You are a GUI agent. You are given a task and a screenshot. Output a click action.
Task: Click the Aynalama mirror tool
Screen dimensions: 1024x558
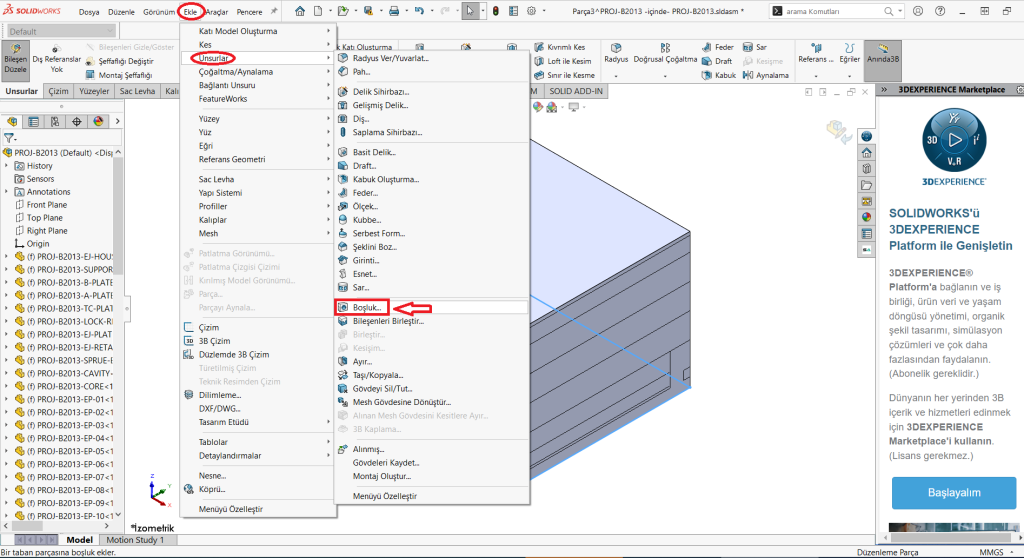pyautogui.click(x=765, y=75)
